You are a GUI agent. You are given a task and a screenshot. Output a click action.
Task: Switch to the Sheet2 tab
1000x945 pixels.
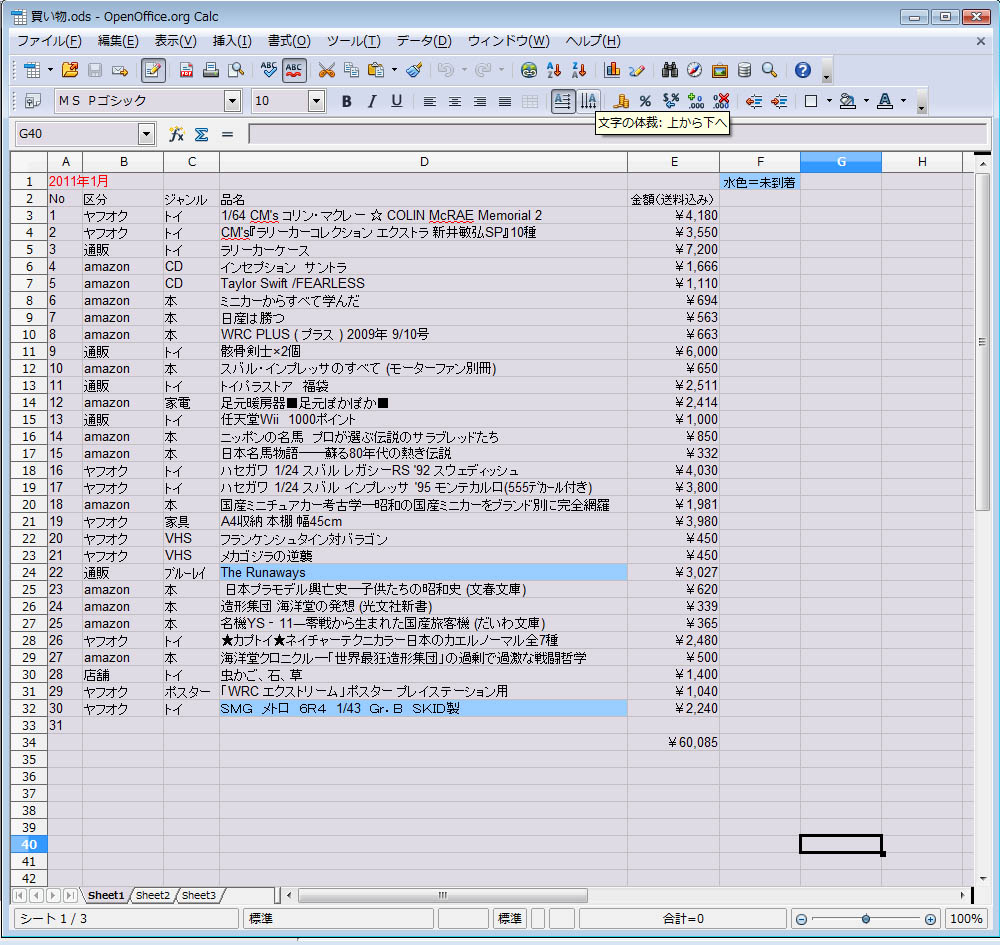tap(153, 895)
